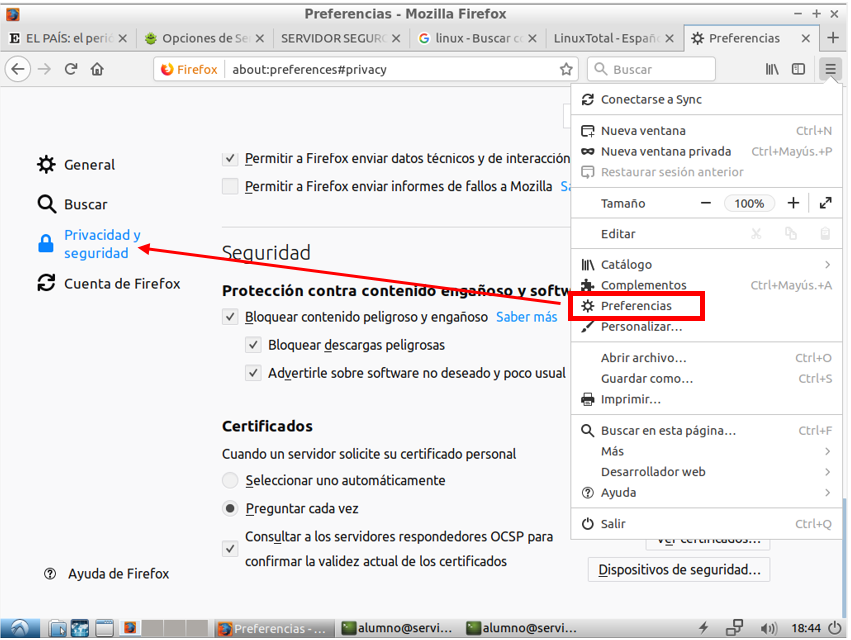Screen dimensions: 851x640
Task: Close the Opciones de Se tab
Action: (x=260, y=39)
